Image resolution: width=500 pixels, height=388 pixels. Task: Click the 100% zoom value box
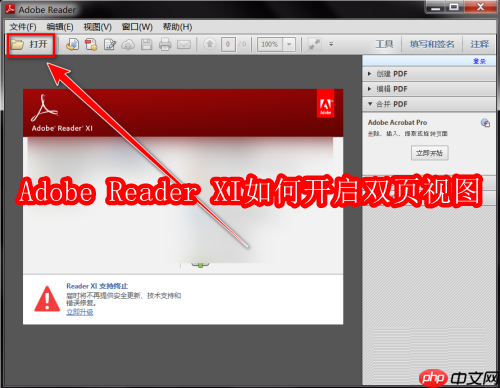tap(270, 44)
